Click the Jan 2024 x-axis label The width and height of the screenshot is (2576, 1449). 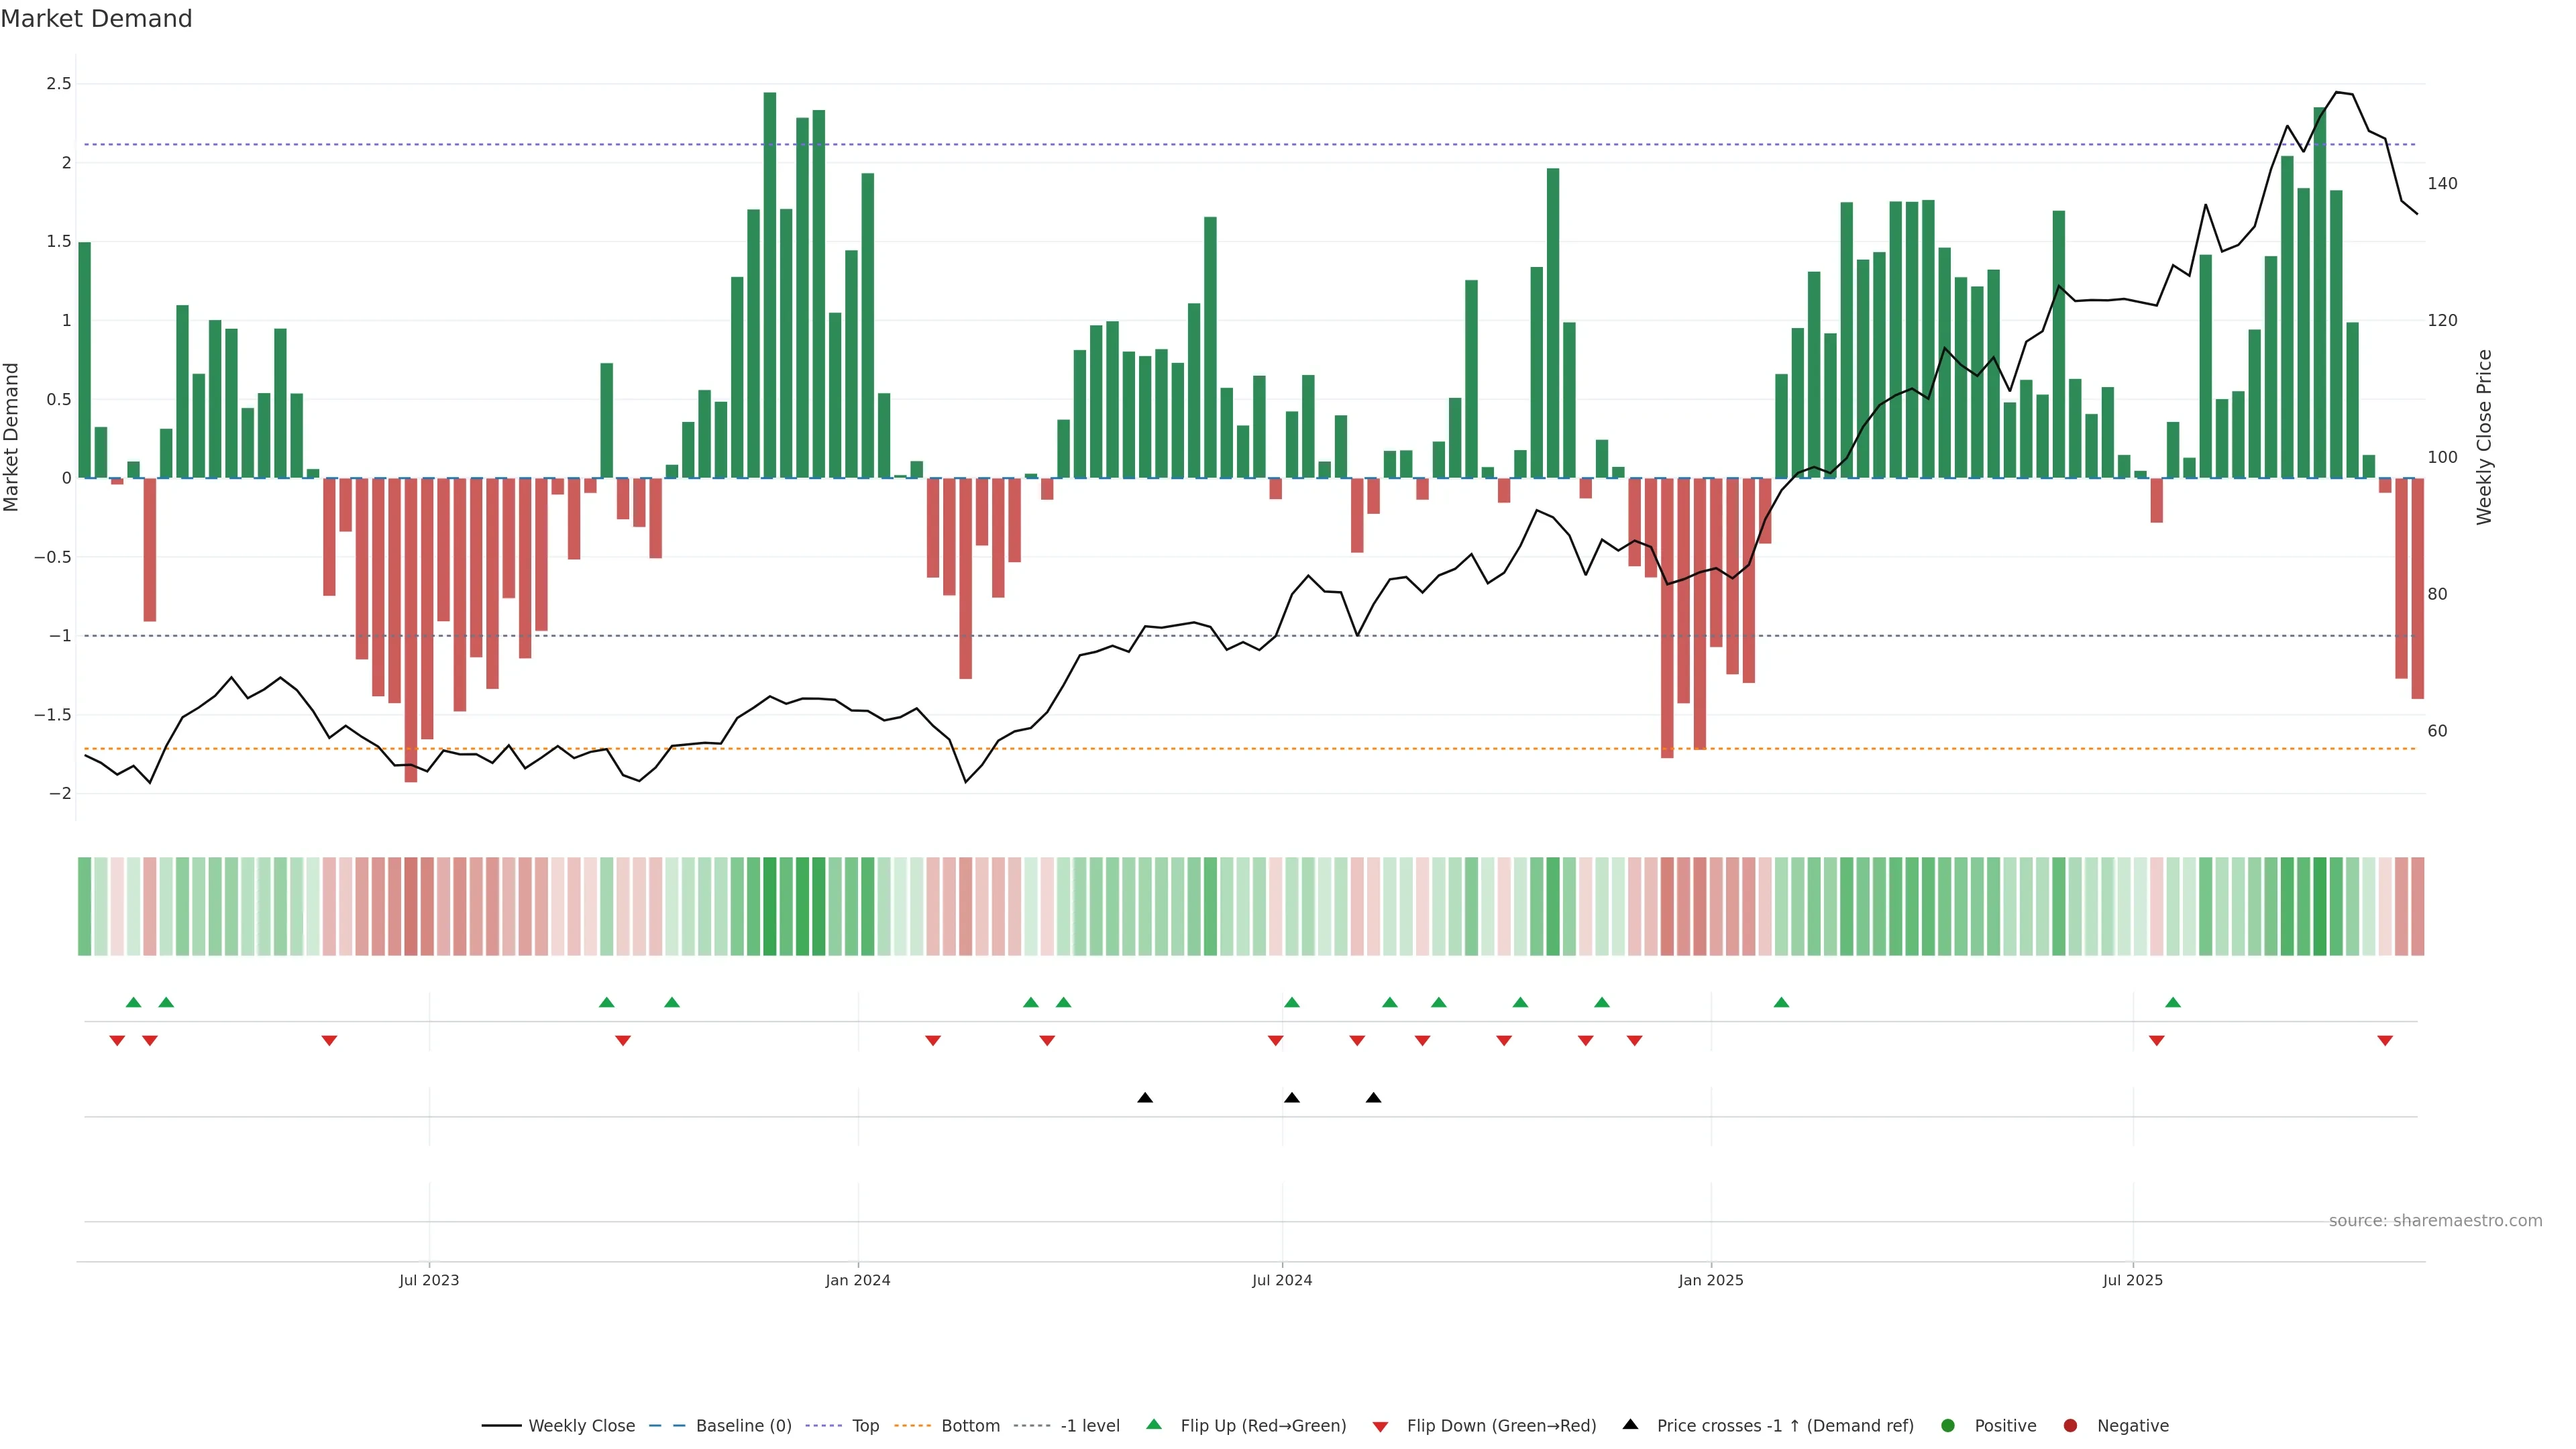(857, 1280)
